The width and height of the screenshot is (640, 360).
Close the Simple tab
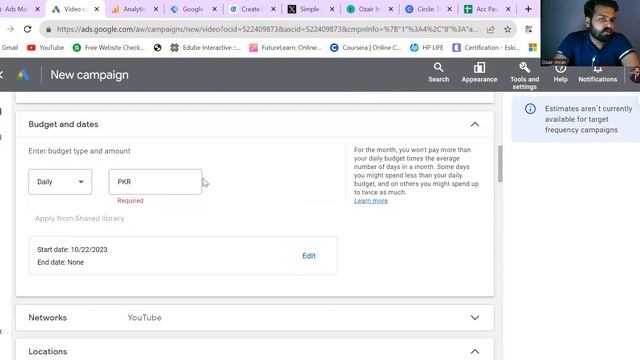coord(332,9)
